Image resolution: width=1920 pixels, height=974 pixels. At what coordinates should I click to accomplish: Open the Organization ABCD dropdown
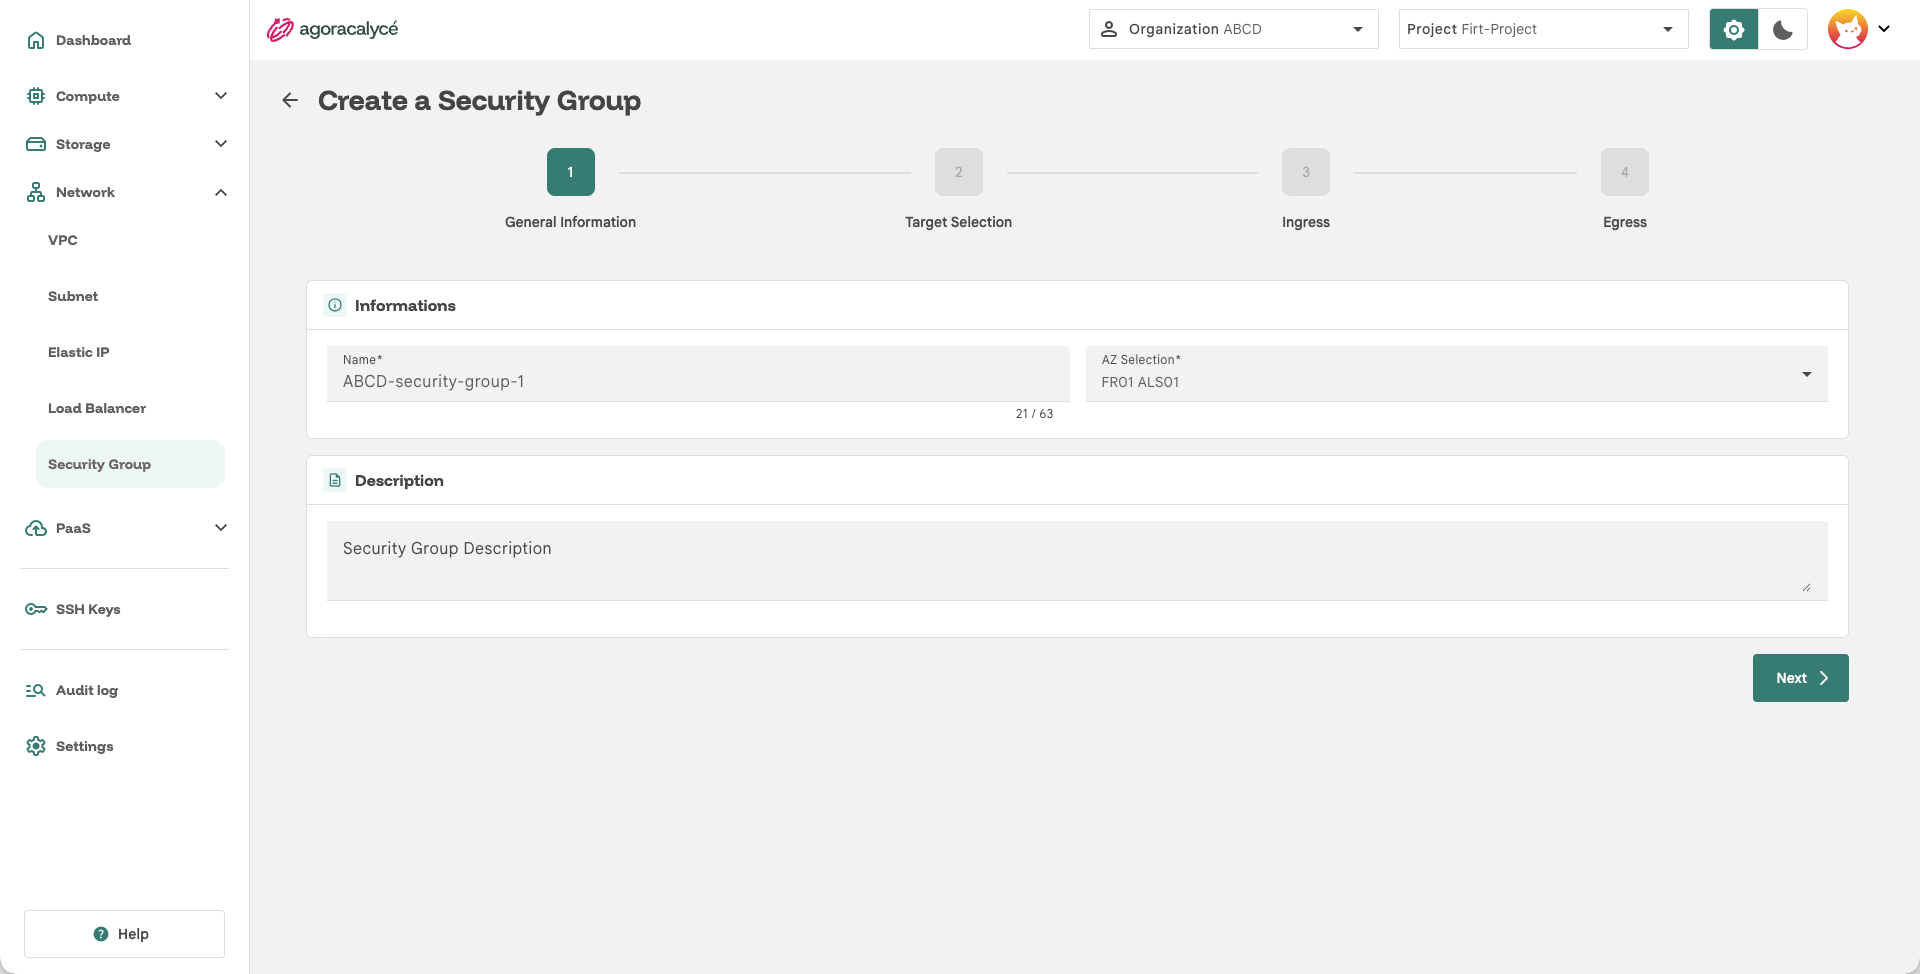(x=1234, y=29)
